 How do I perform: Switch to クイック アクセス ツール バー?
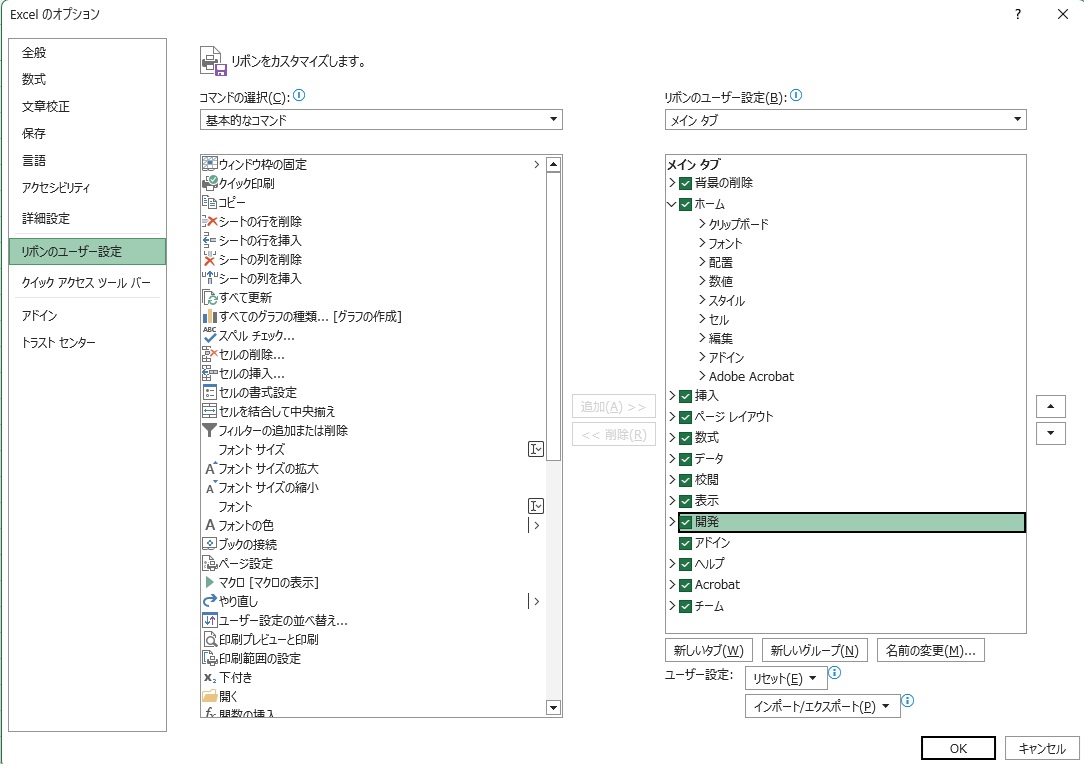pos(86,283)
